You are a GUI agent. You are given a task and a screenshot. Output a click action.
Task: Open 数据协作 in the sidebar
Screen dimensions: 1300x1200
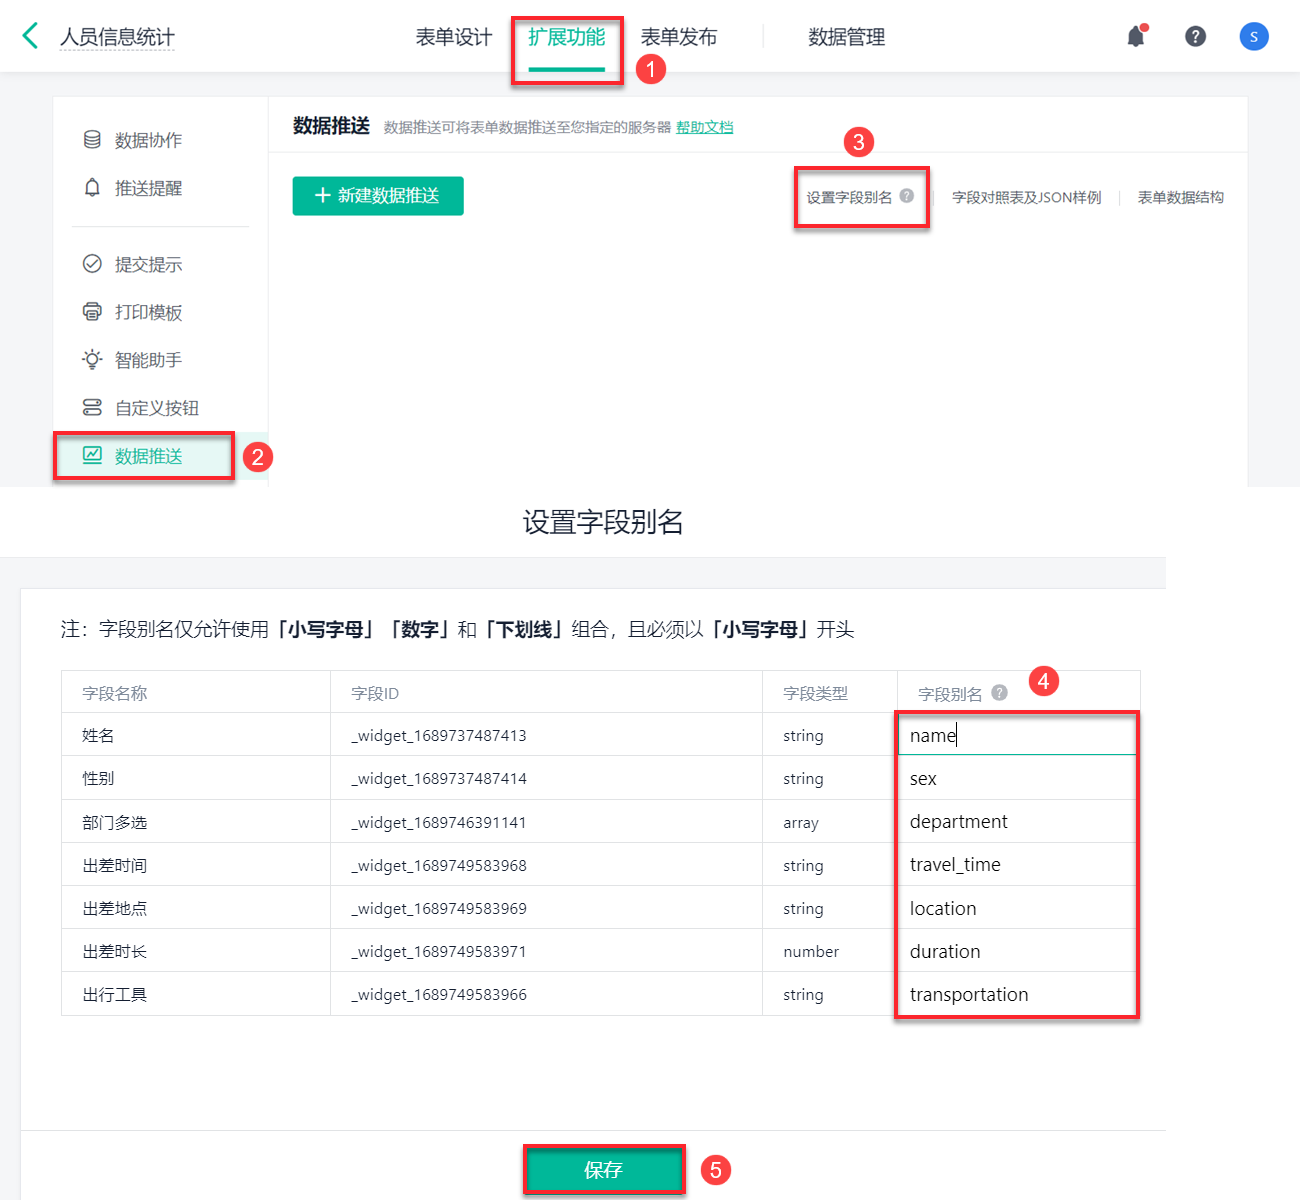pos(148,140)
